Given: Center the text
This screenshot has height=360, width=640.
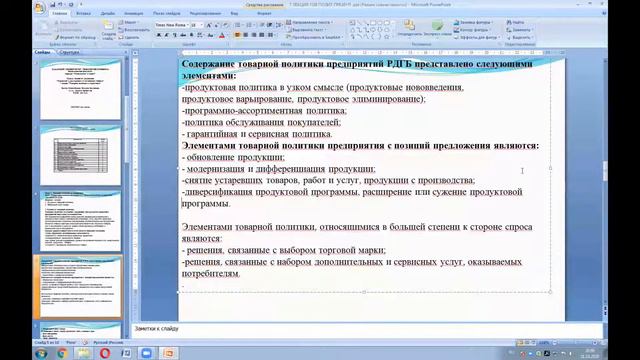Looking at the screenshot, I should coord(245,35).
